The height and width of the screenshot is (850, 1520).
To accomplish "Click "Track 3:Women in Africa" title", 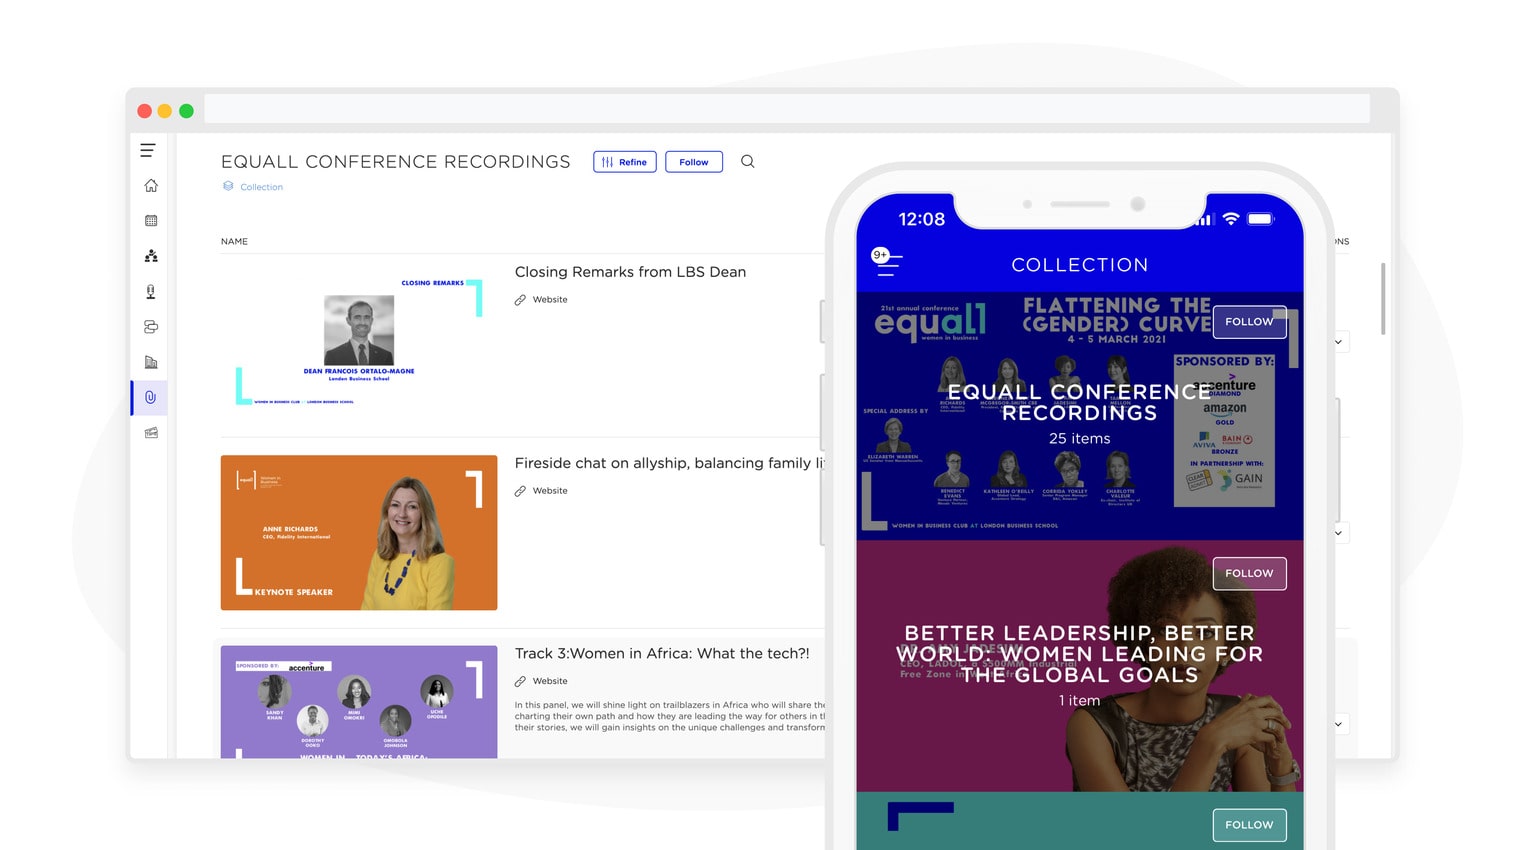I will (662, 653).
